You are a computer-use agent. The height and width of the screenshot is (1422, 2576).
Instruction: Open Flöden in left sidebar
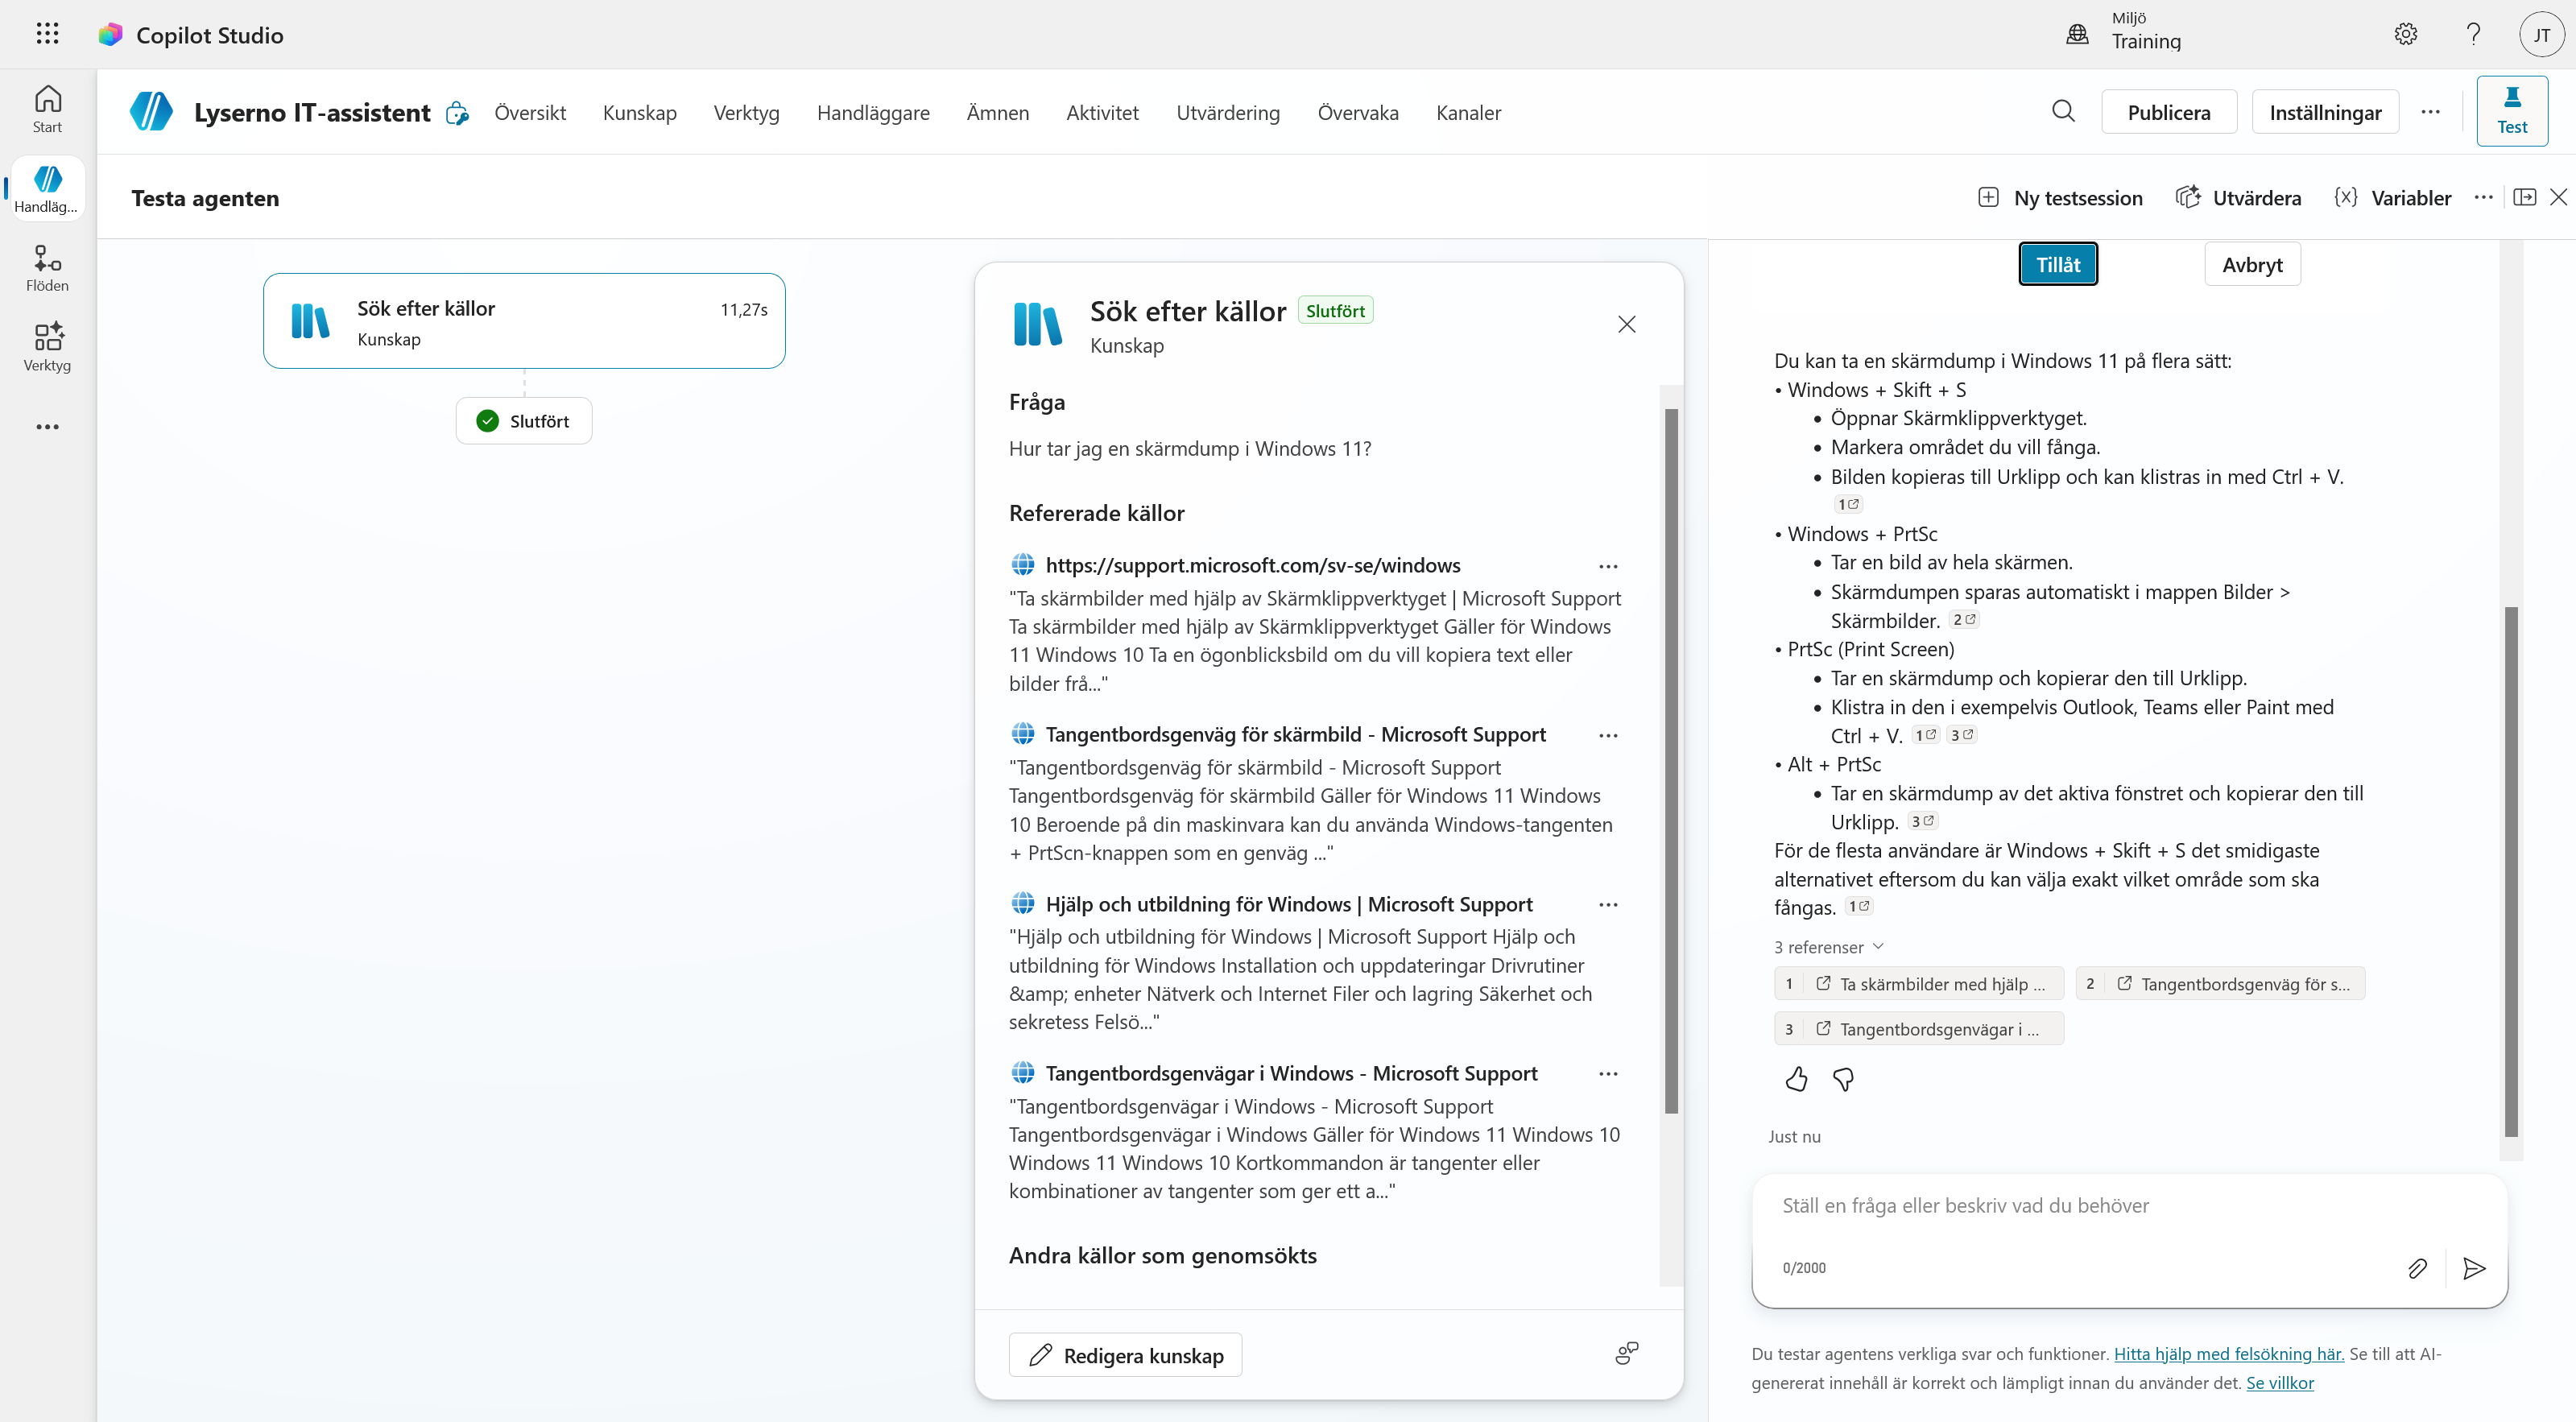(47, 268)
